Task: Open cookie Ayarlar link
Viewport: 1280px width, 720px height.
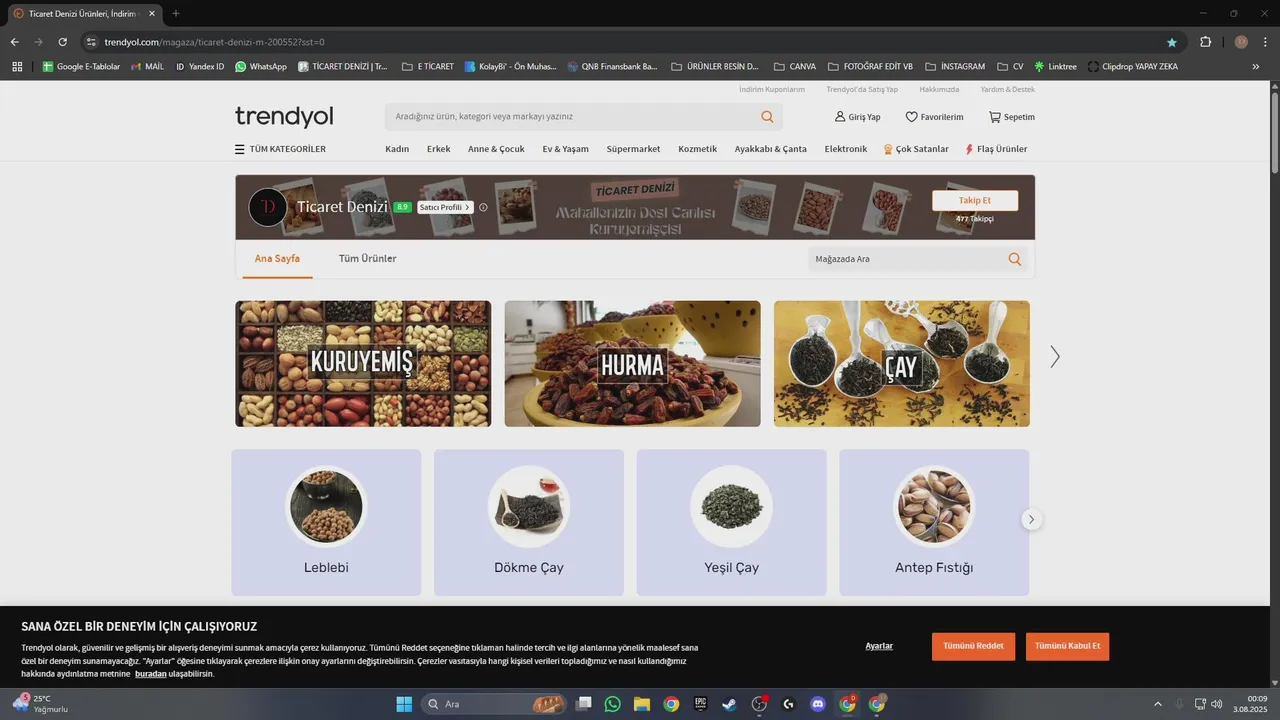Action: click(x=879, y=646)
